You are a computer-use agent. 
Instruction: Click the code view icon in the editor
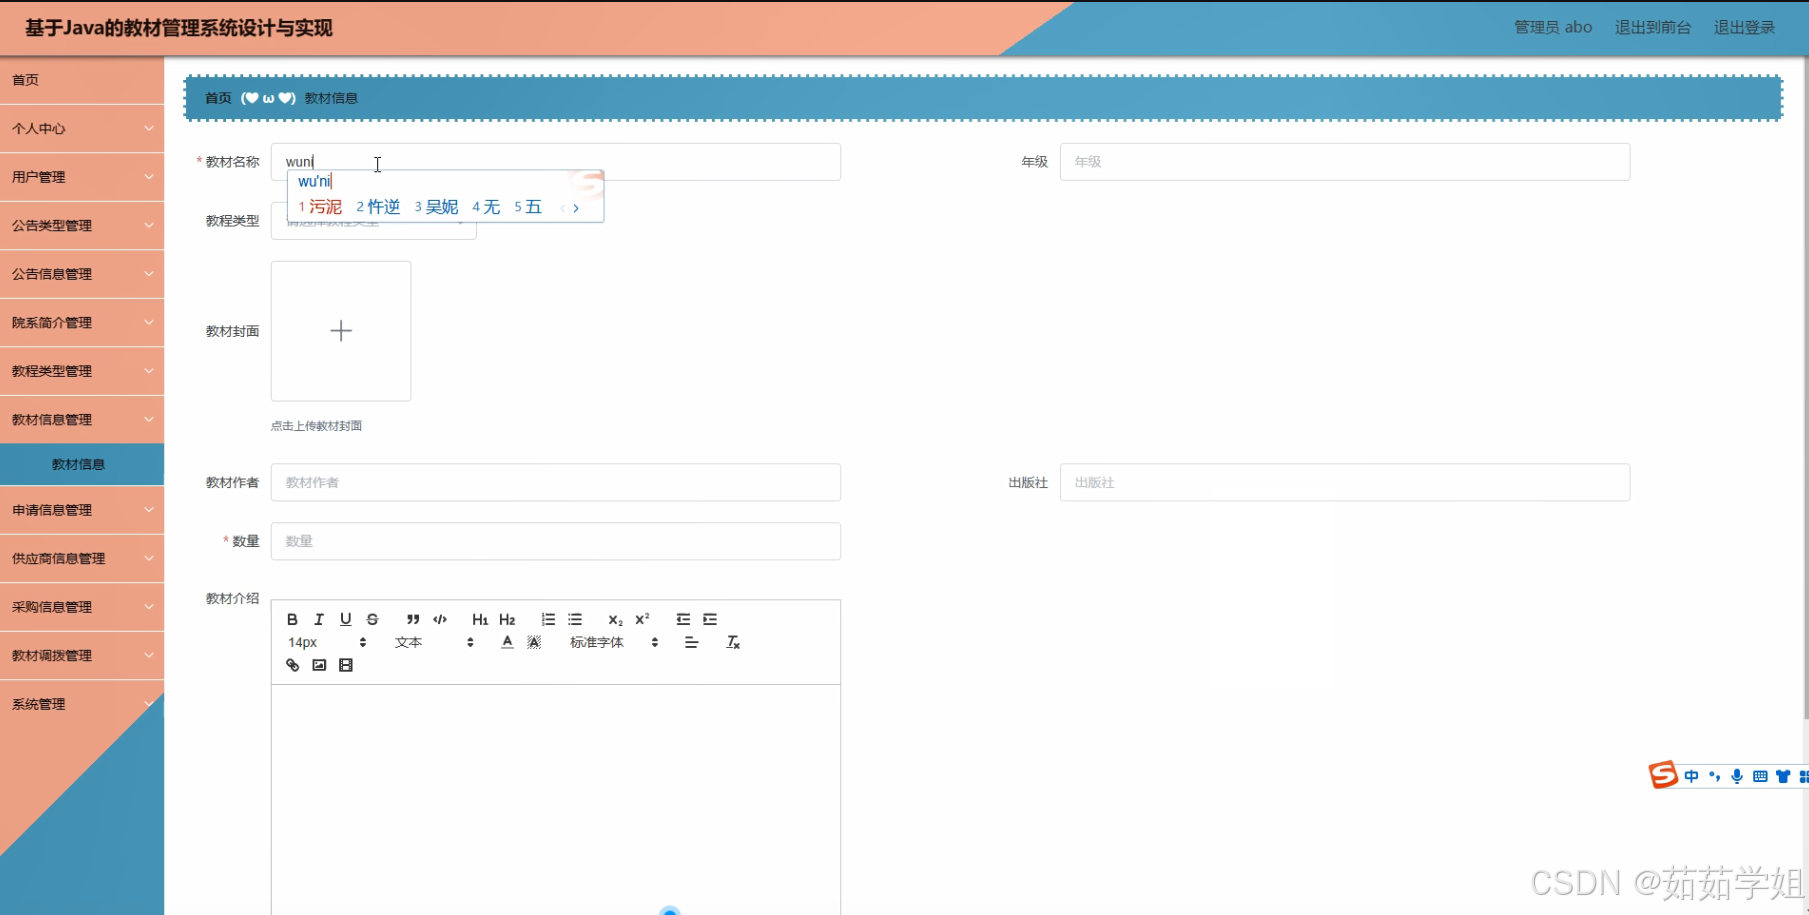tap(439, 618)
